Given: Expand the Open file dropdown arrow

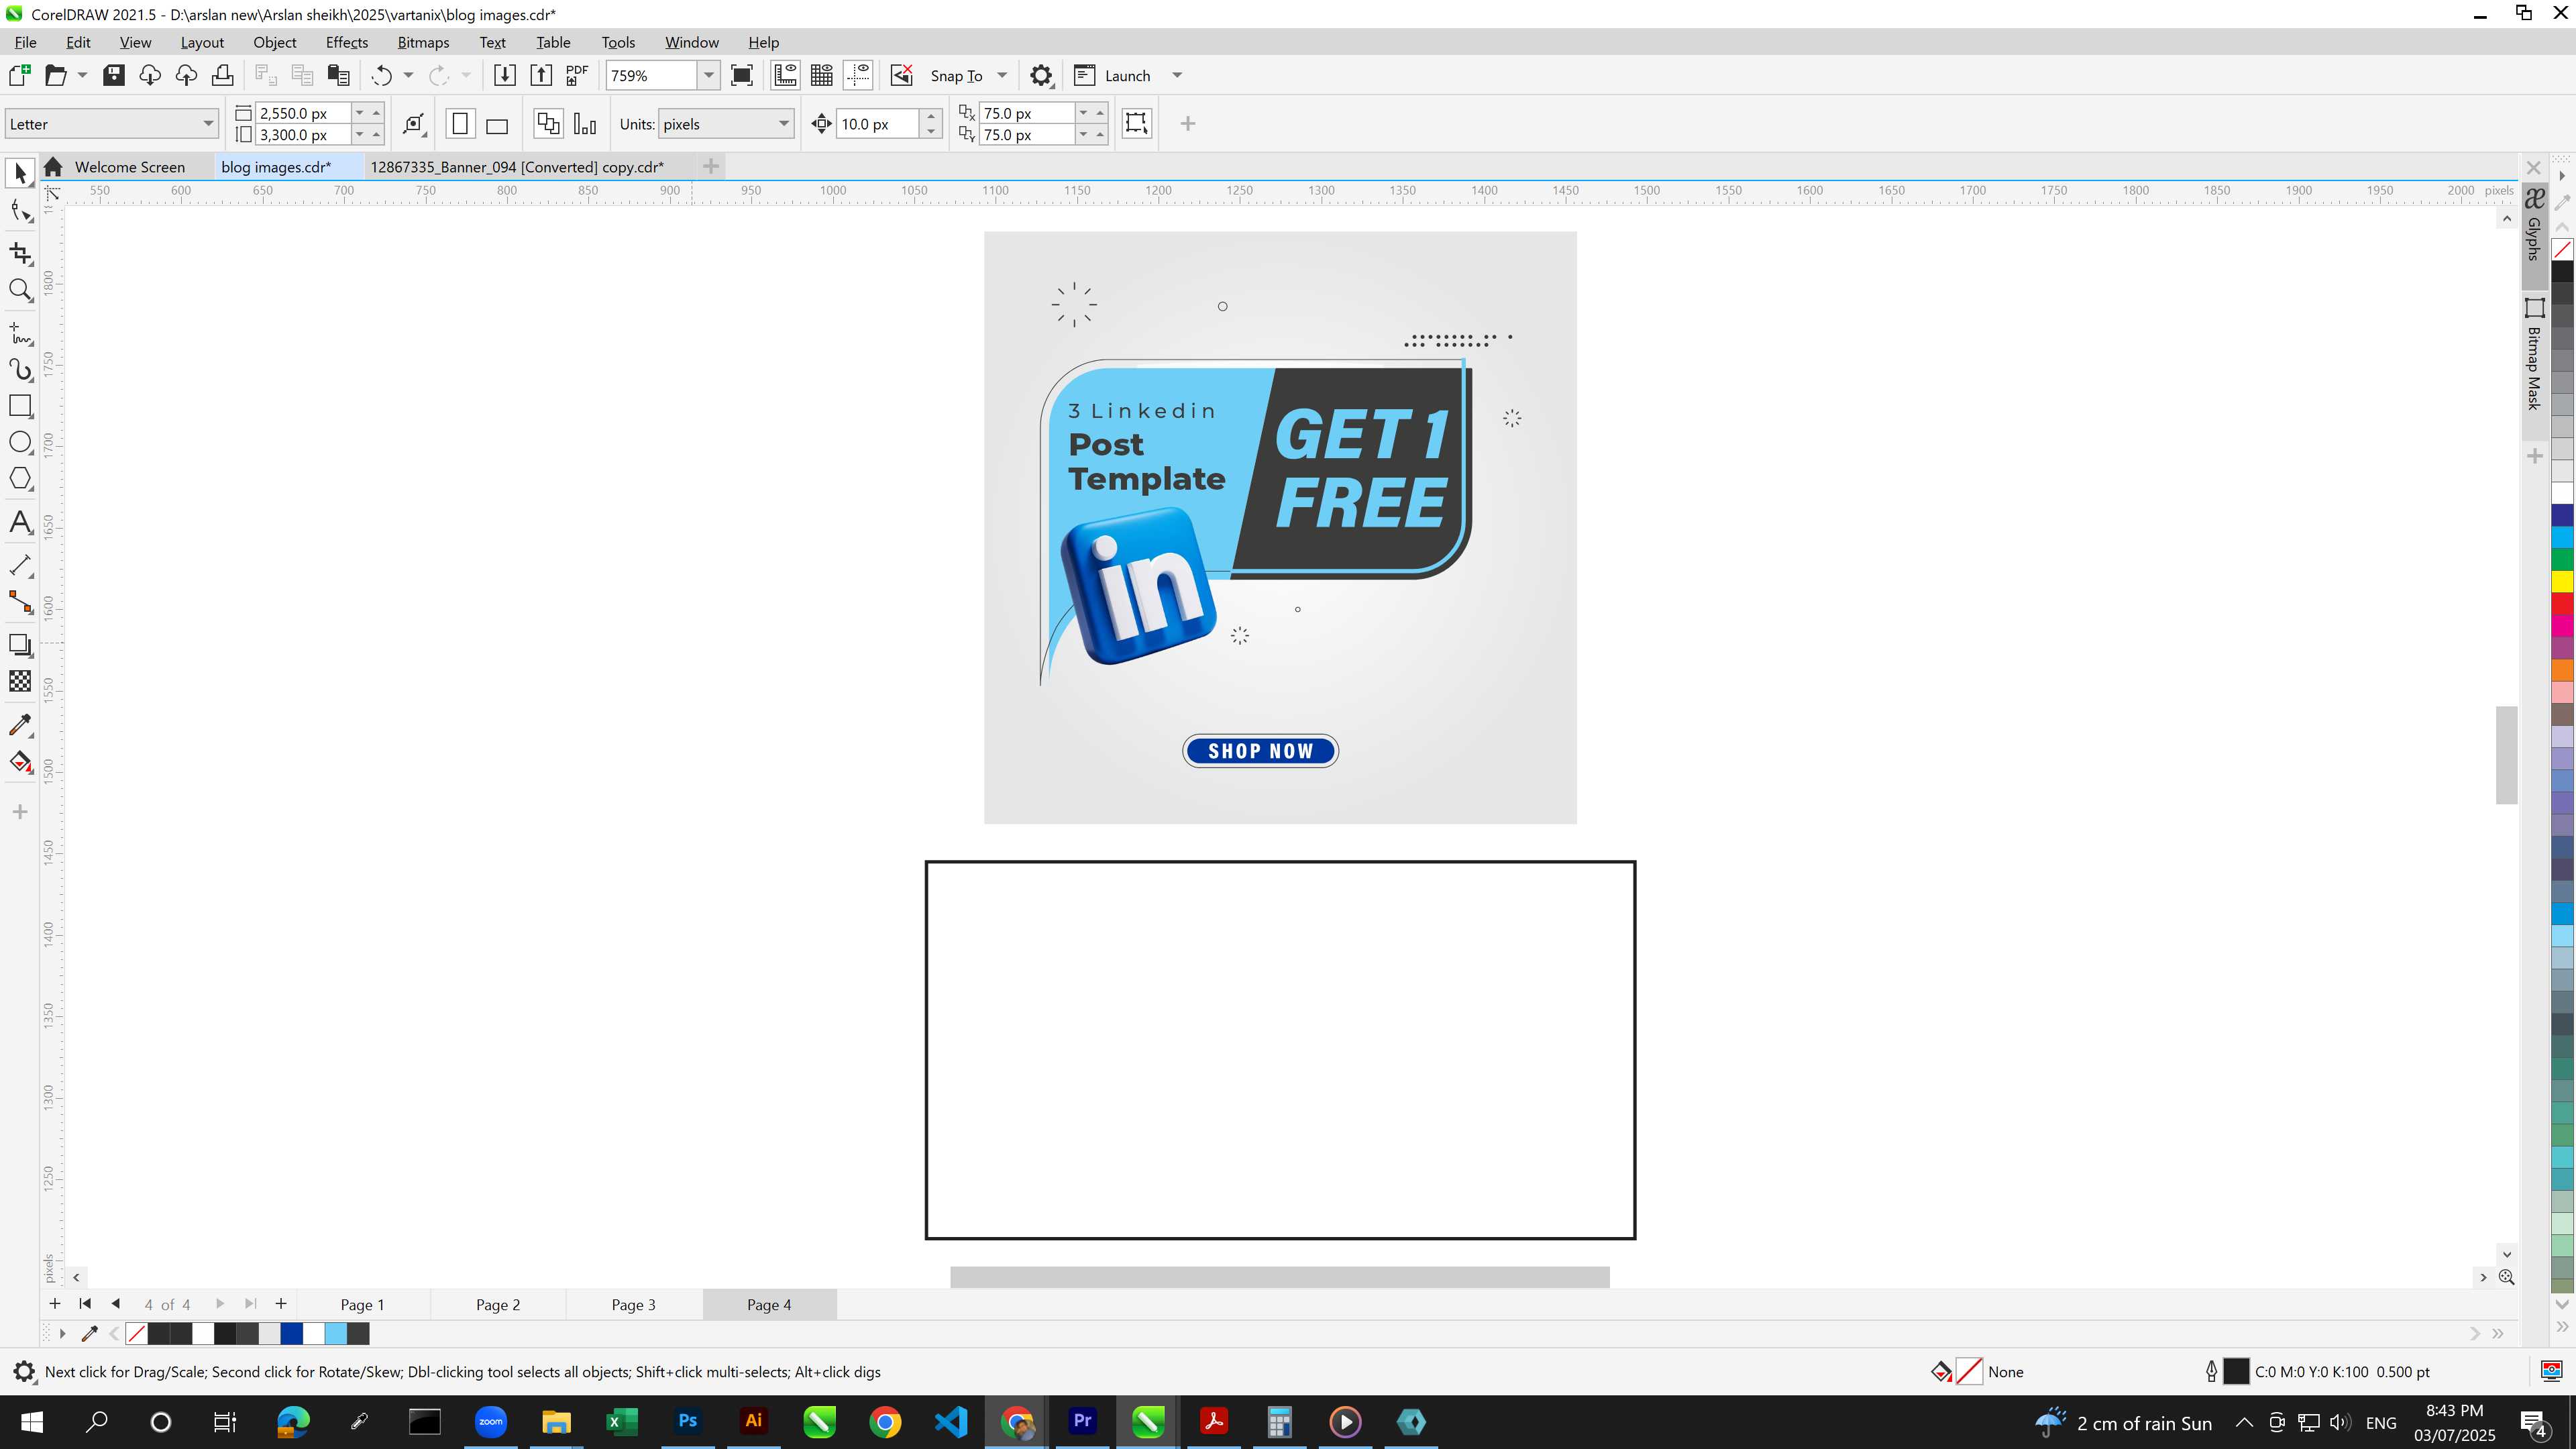Looking at the screenshot, I should click(82, 76).
